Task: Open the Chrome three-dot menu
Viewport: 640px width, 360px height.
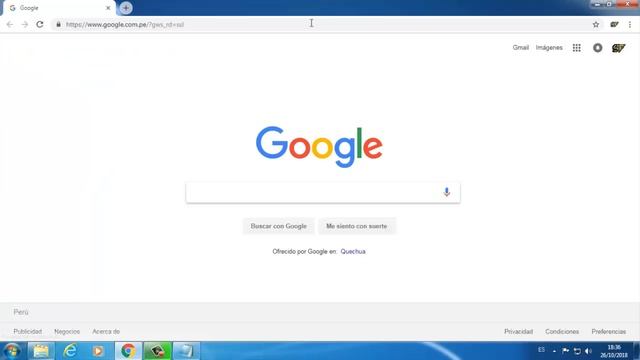Action: coord(630,24)
